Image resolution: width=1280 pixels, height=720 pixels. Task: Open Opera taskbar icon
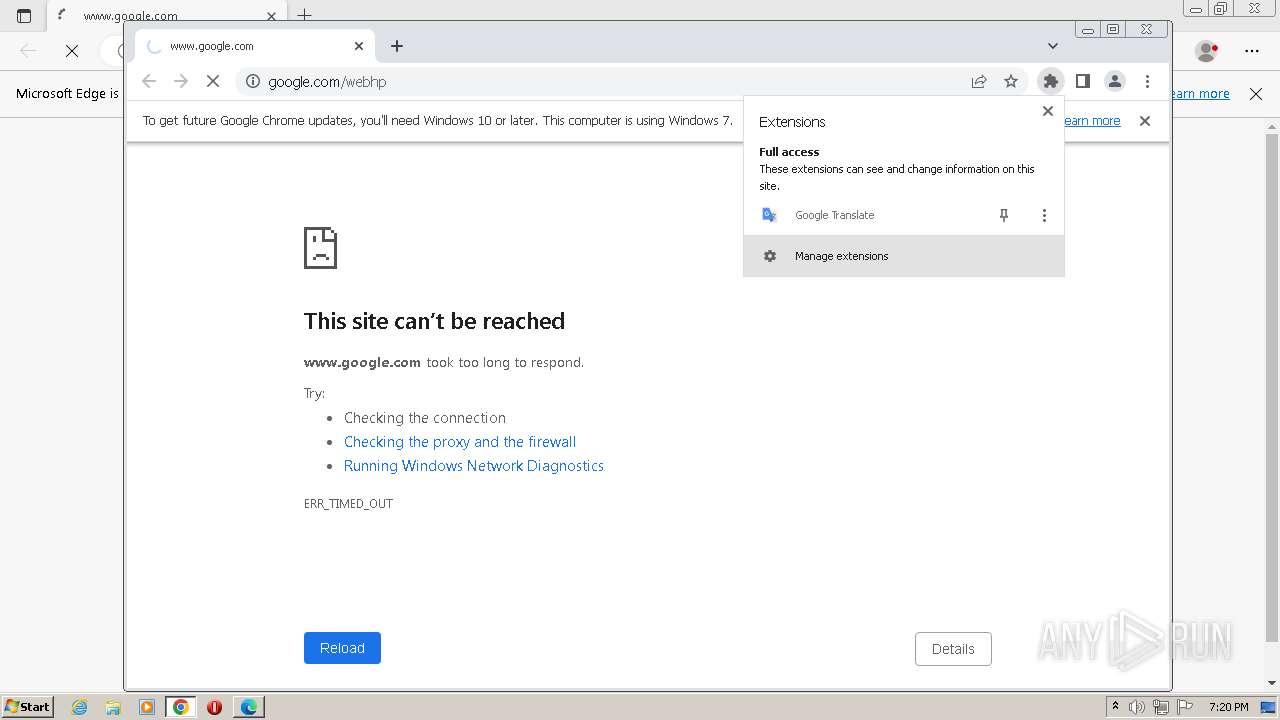(214, 707)
